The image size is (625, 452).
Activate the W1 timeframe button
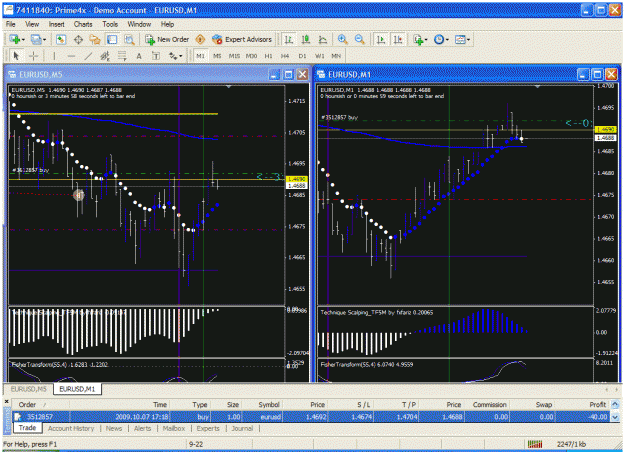point(320,56)
